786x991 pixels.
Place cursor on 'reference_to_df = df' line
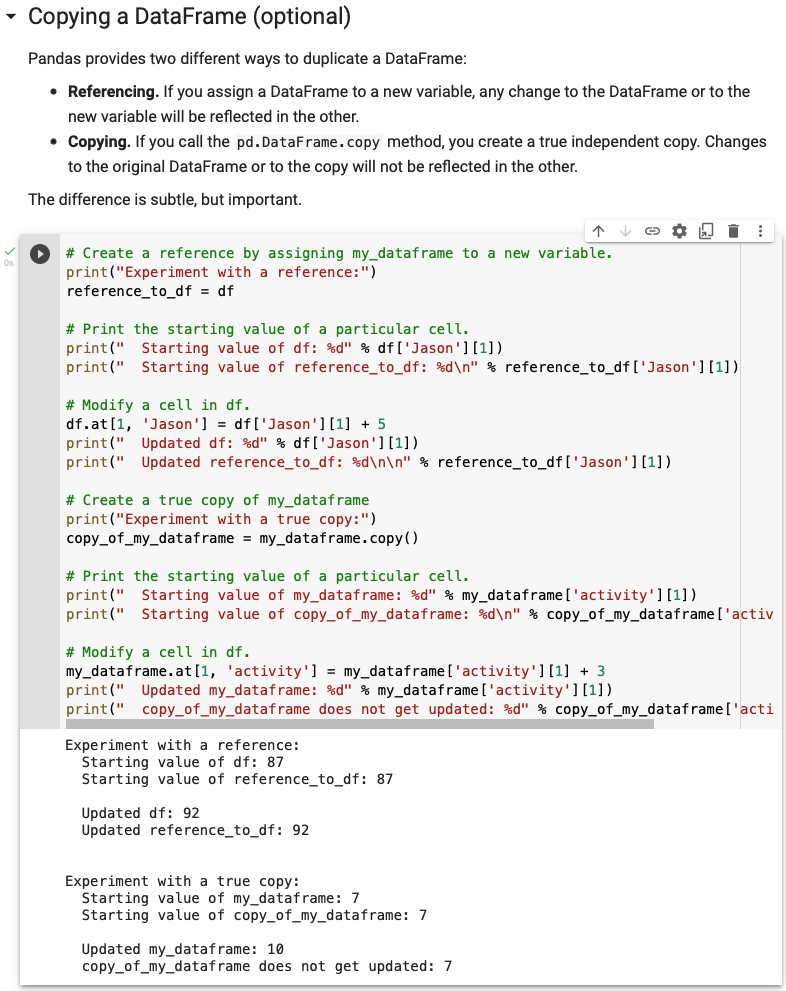(x=150, y=291)
